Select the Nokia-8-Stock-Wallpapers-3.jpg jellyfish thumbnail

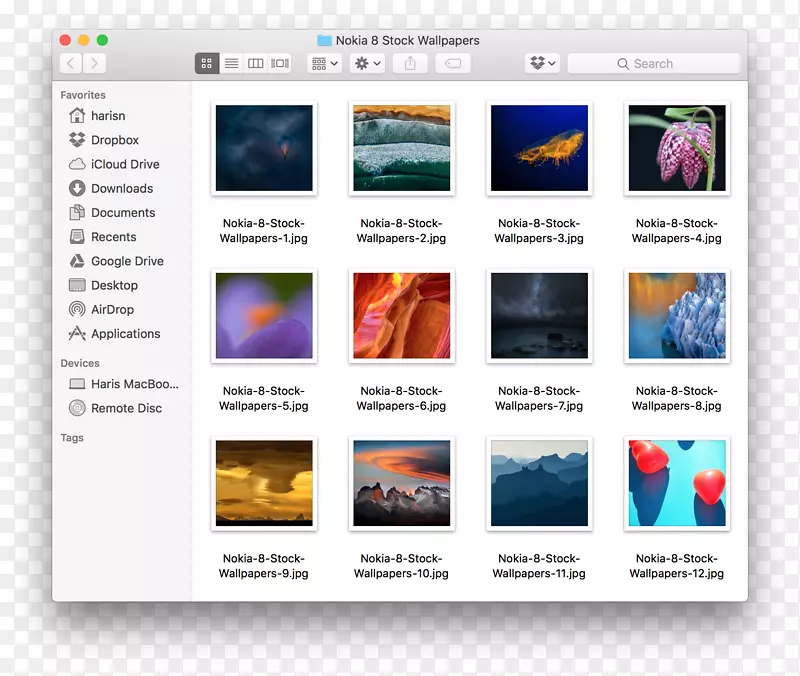[x=539, y=148]
